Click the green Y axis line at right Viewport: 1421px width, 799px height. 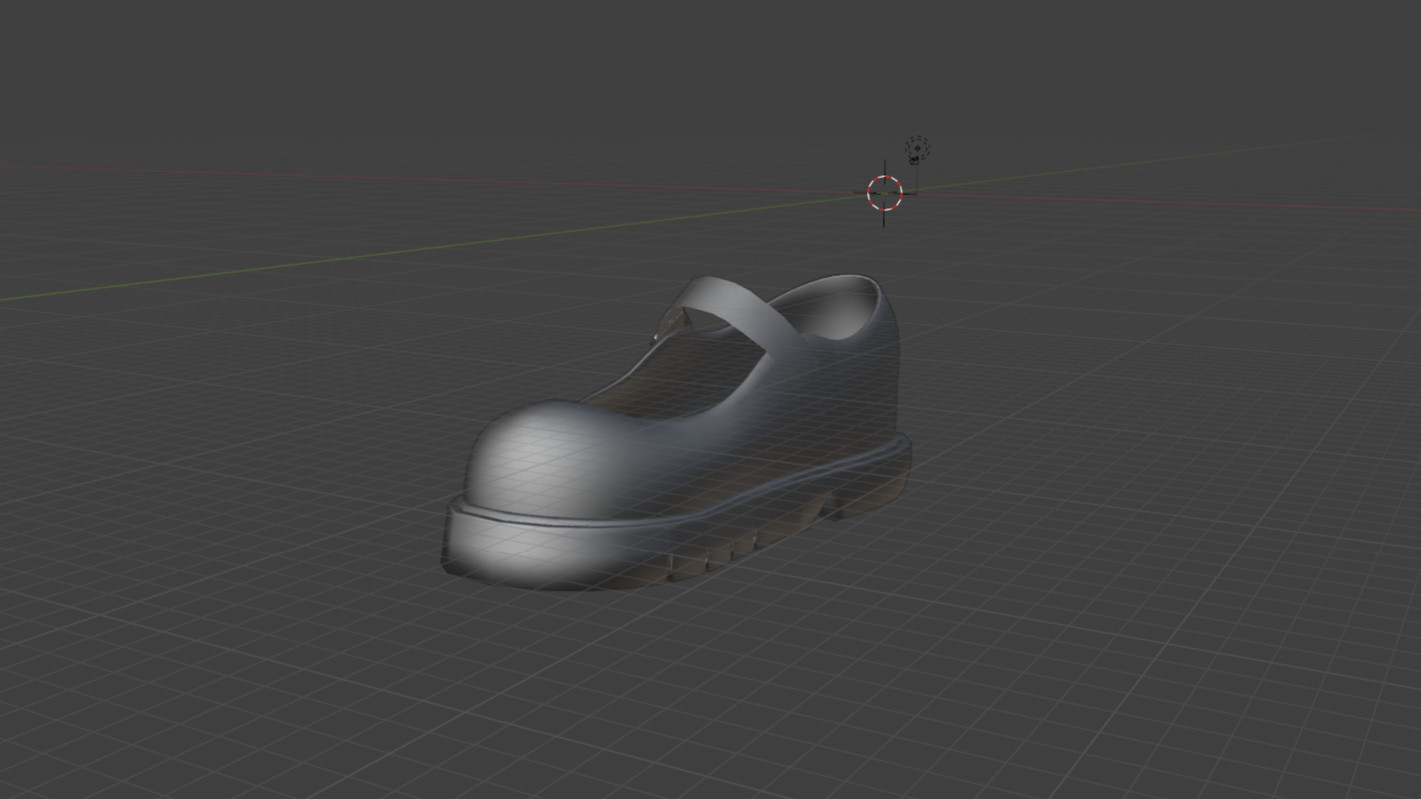point(1150,161)
